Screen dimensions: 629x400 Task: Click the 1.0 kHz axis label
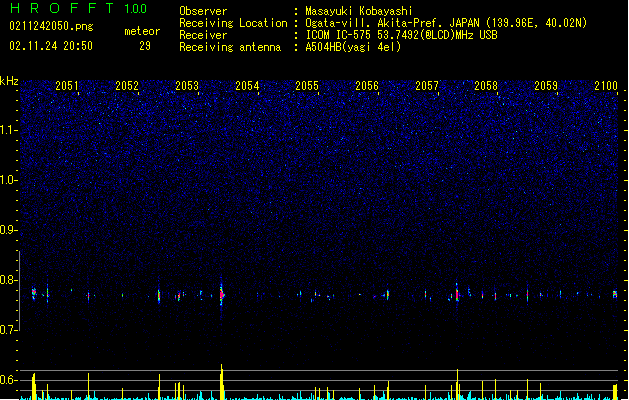point(9,180)
